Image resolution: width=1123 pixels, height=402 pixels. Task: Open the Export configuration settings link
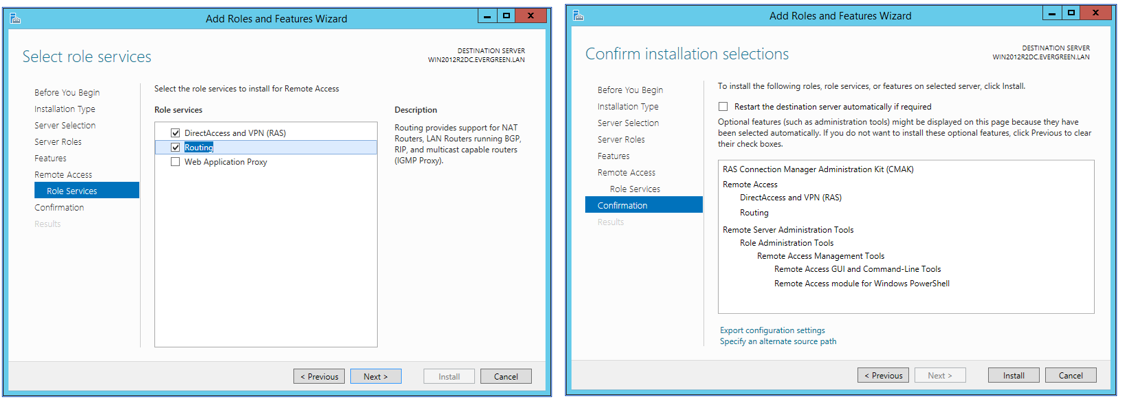(x=772, y=330)
